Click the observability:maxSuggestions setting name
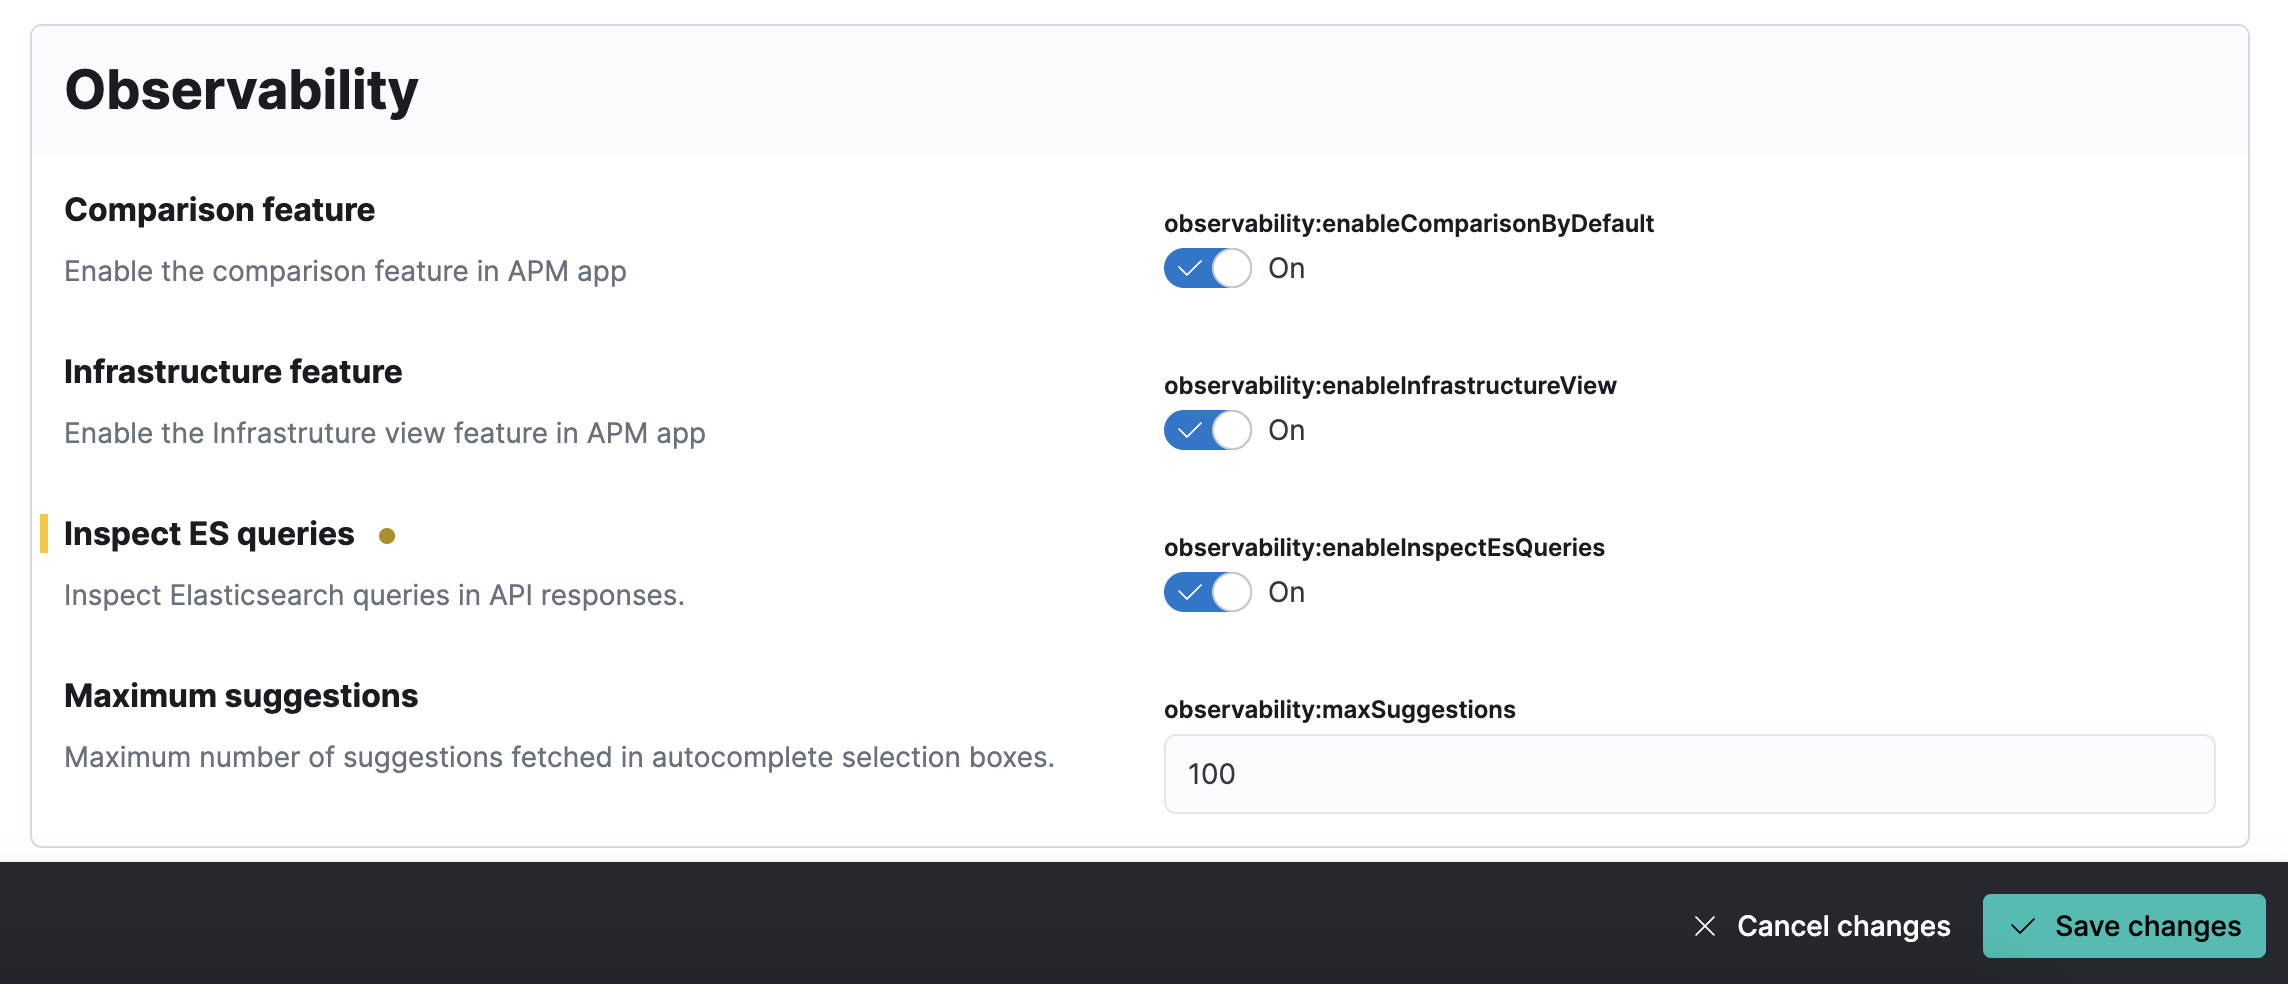The image size is (2288, 984). pos(1340,709)
